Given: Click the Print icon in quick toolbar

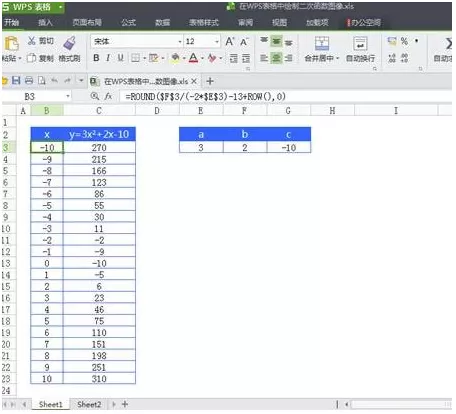Looking at the screenshot, I should coord(29,80).
